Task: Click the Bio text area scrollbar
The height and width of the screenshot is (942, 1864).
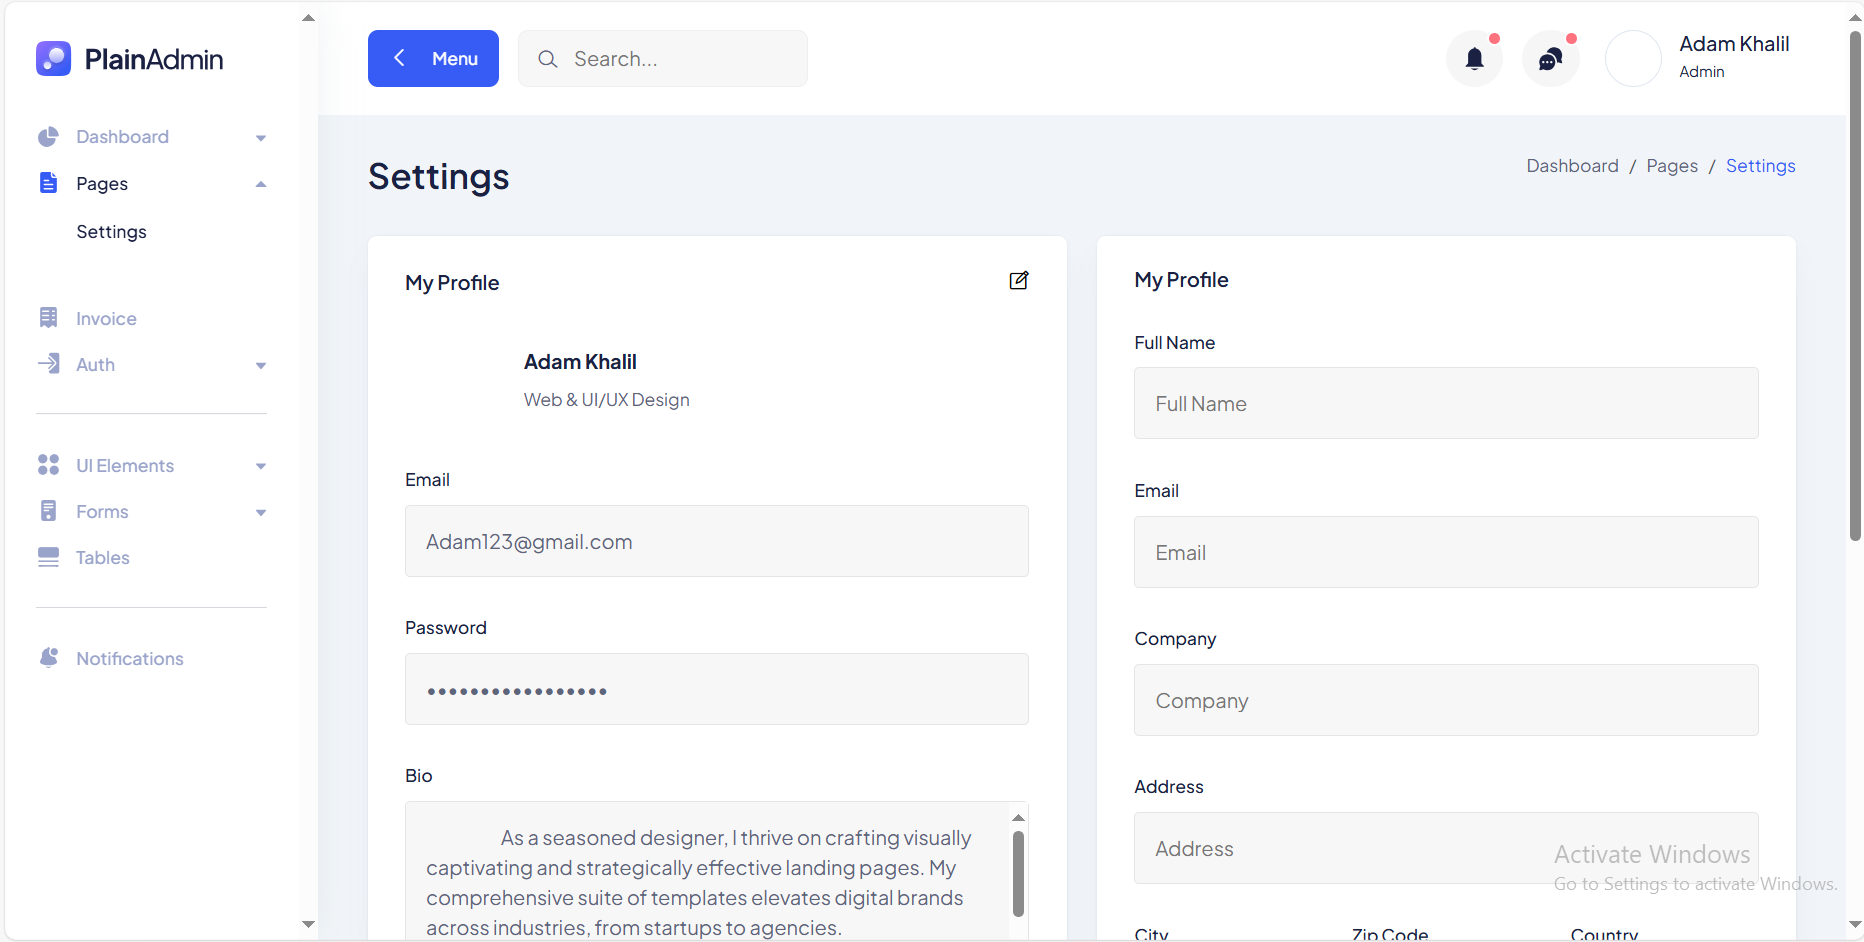Action: [1018, 872]
